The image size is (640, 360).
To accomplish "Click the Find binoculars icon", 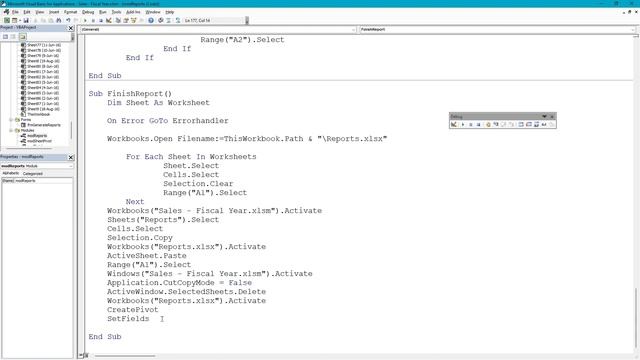I will coord(59,20).
